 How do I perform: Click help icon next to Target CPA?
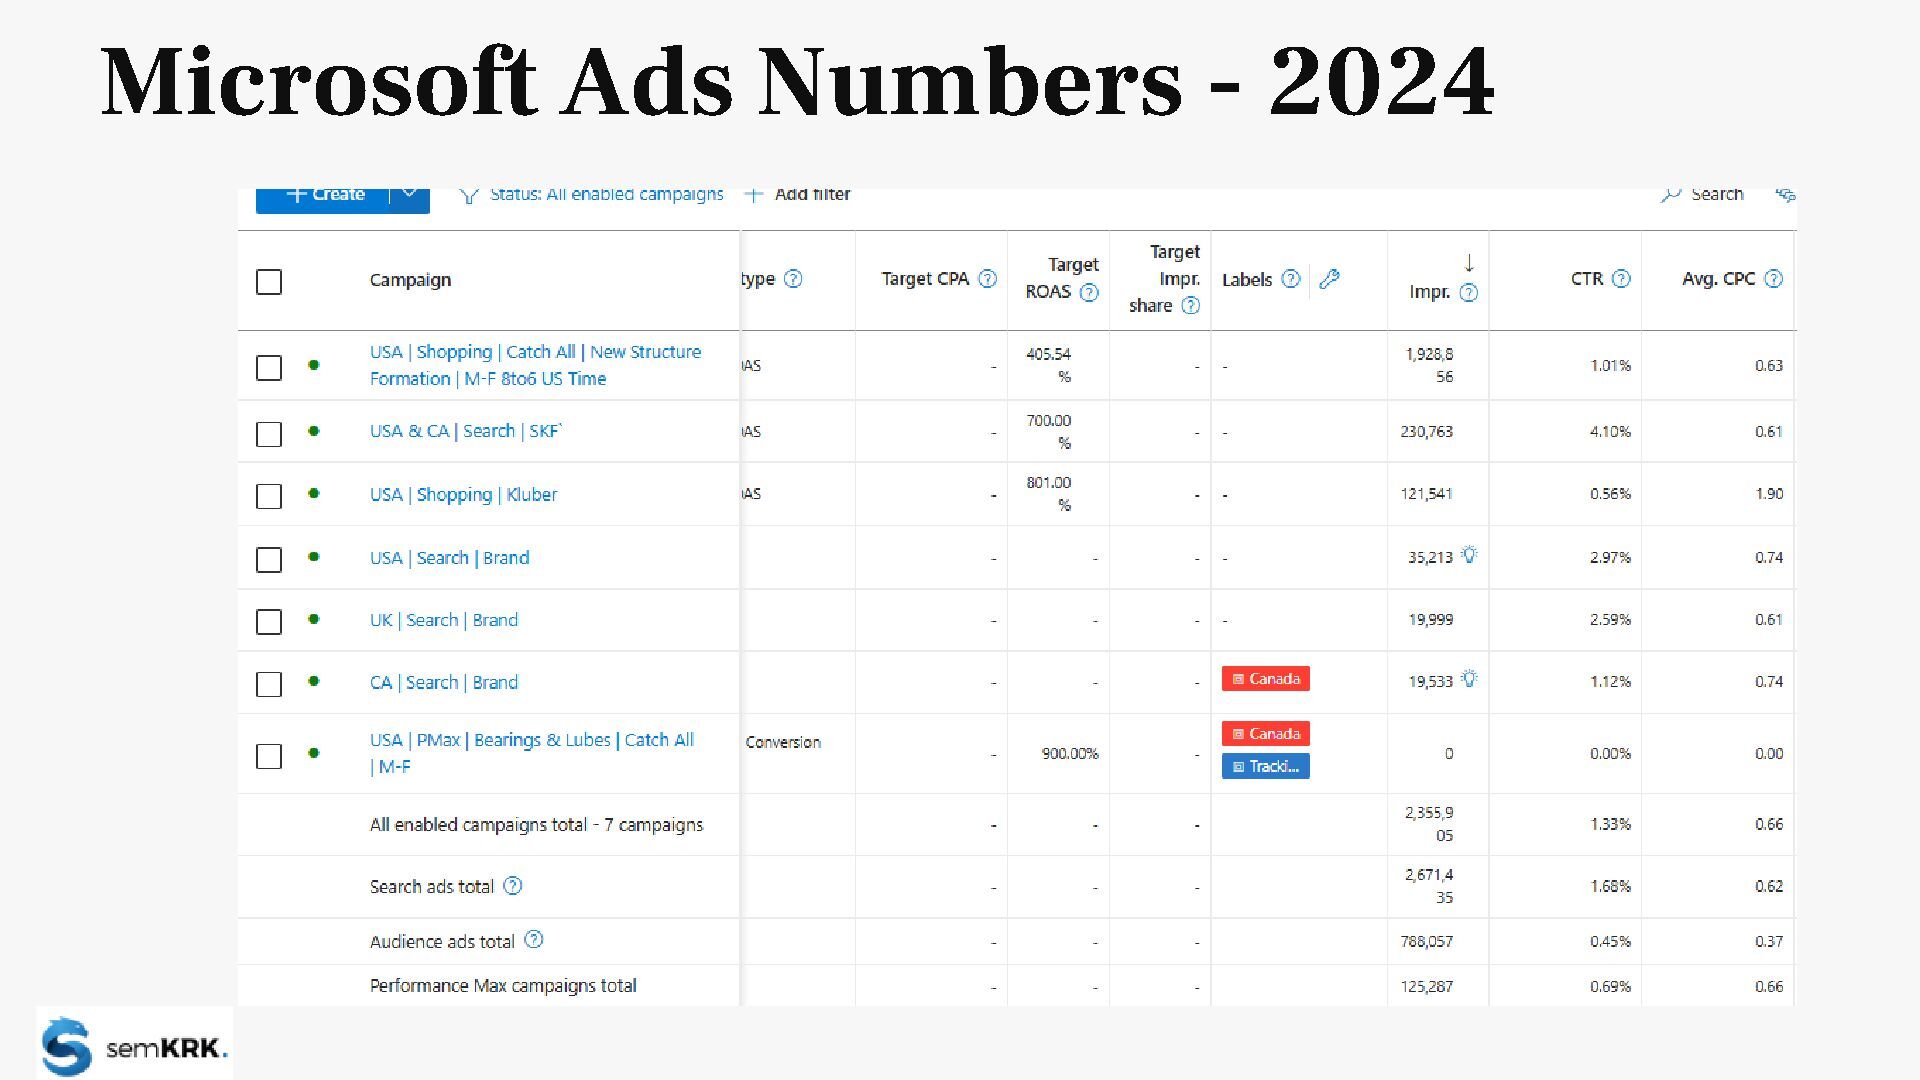pyautogui.click(x=987, y=279)
